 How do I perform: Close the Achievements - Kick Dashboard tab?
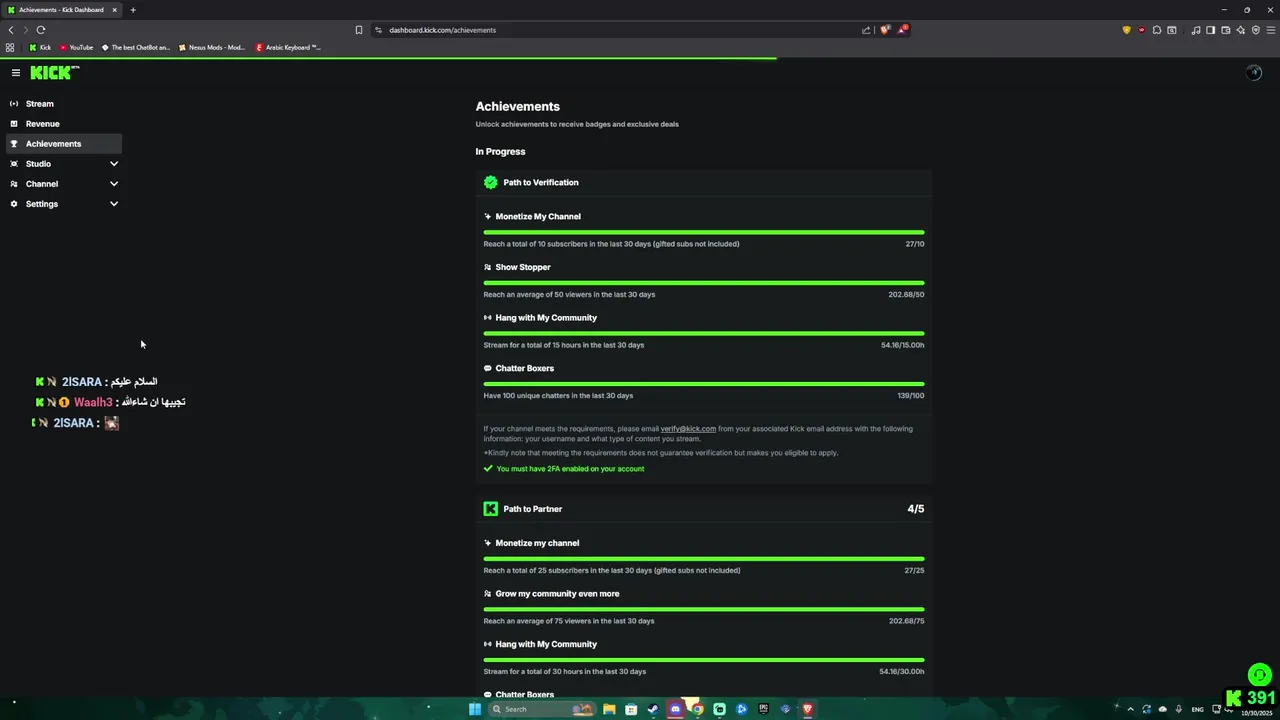pyautogui.click(x=114, y=10)
